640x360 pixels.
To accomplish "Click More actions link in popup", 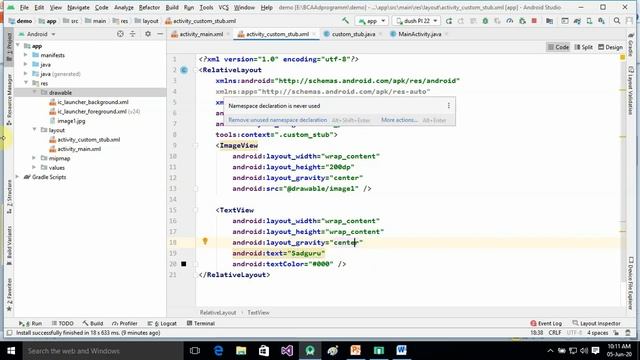I will tap(399, 120).
